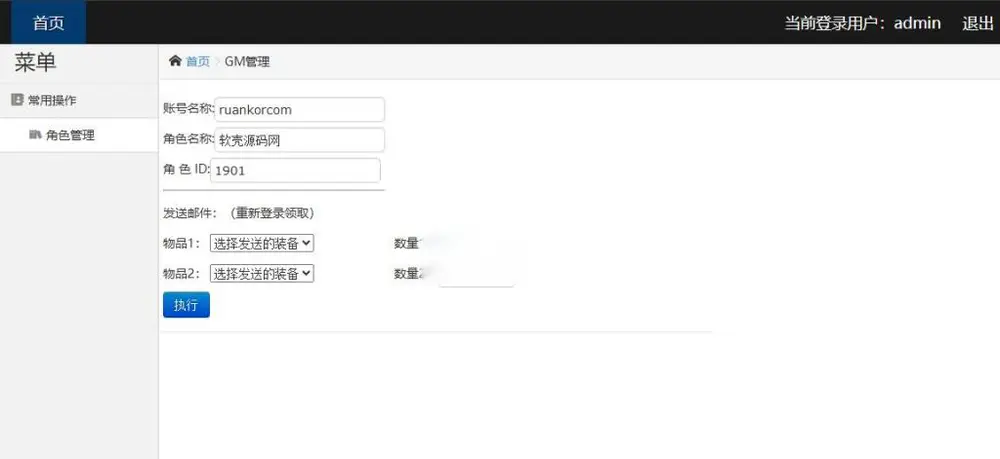The height and width of the screenshot is (459, 1000).
Task: Click the 数量2 quantity field
Action: click(x=476, y=275)
